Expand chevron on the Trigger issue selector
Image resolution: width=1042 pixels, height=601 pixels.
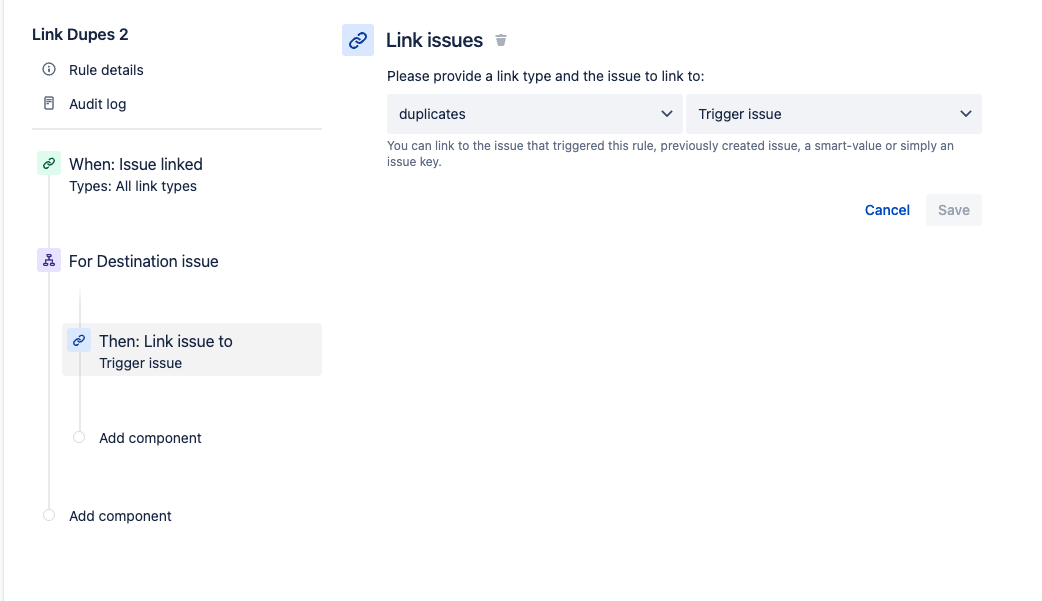point(966,114)
